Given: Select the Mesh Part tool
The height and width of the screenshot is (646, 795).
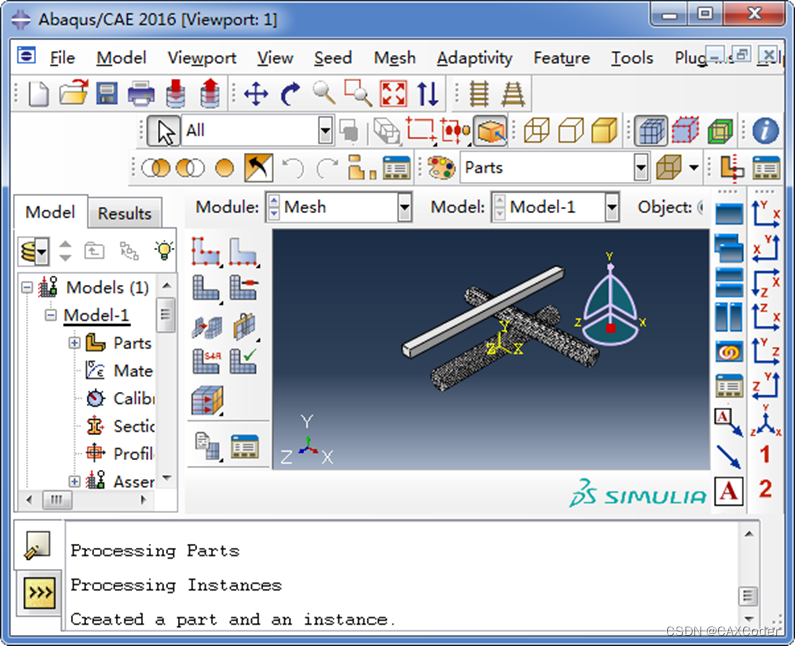Looking at the screenshot, I should click(205, 288).
